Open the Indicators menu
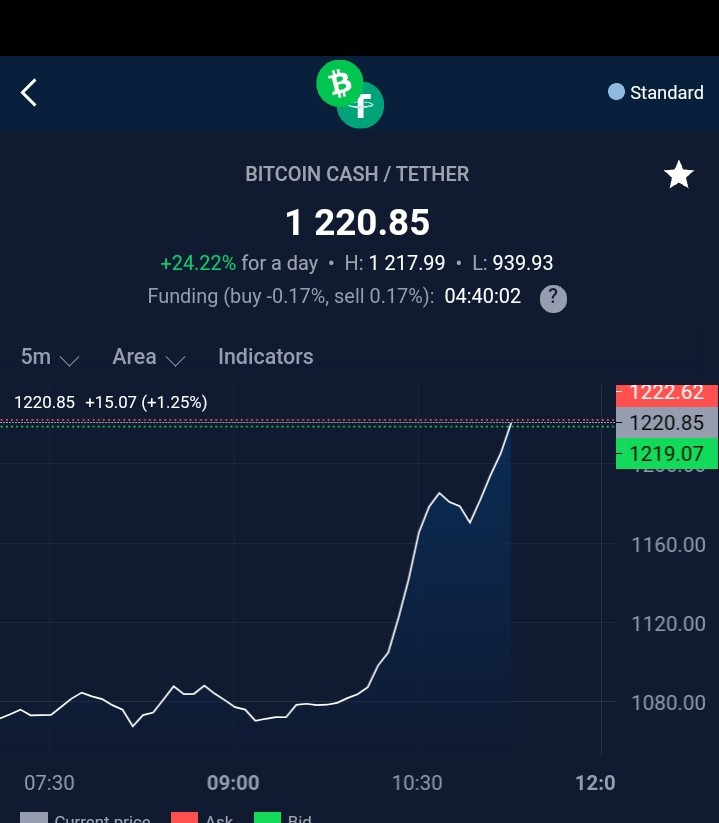Screen dimensions: 719x823 pos(266,357)
